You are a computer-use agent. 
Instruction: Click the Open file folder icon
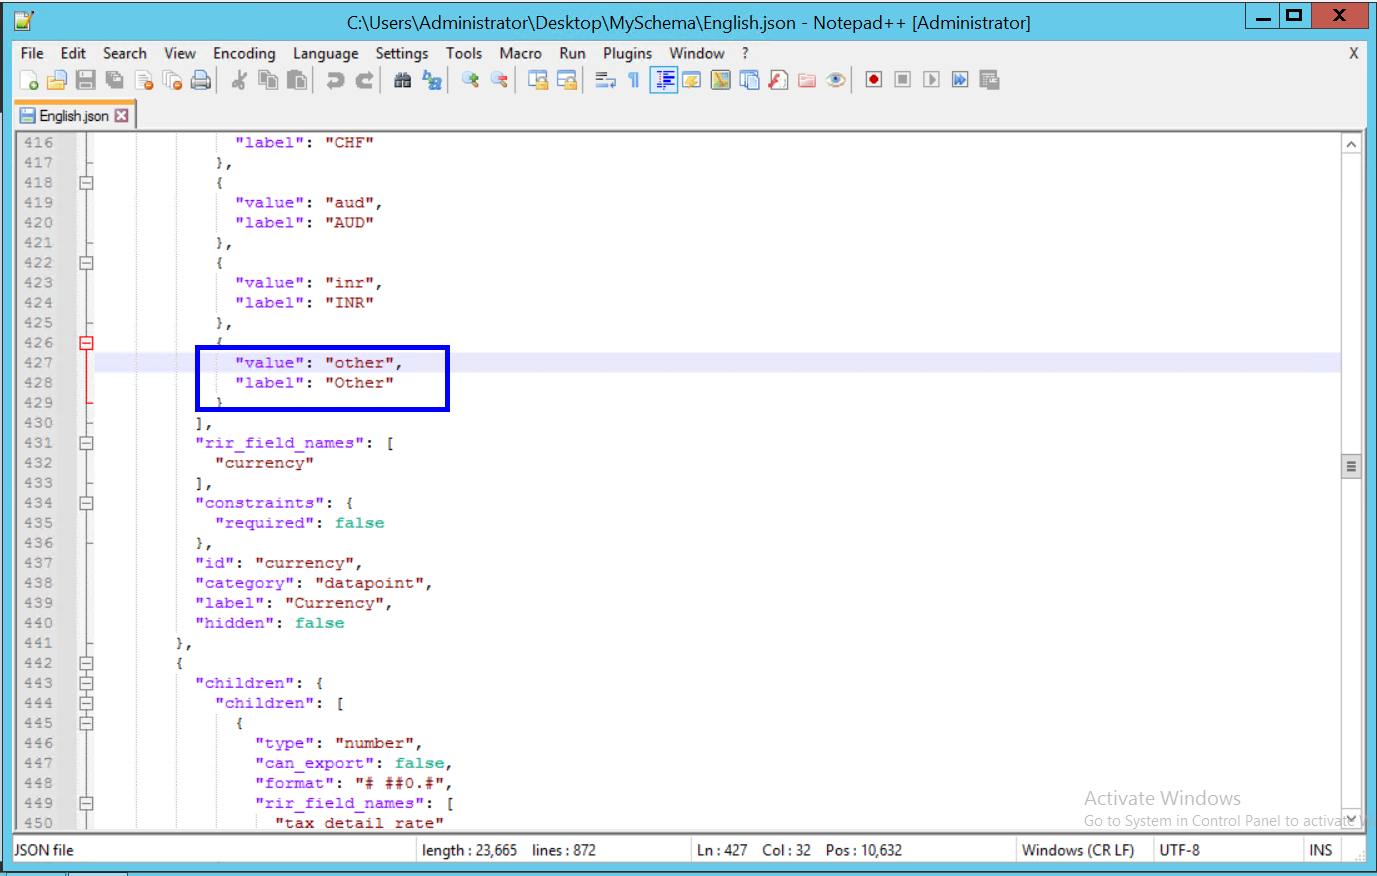click(57, 81)
